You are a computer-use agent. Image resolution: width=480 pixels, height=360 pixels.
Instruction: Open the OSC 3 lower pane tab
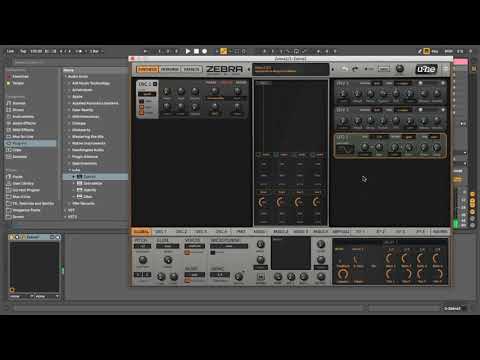(x=201, y=231)
